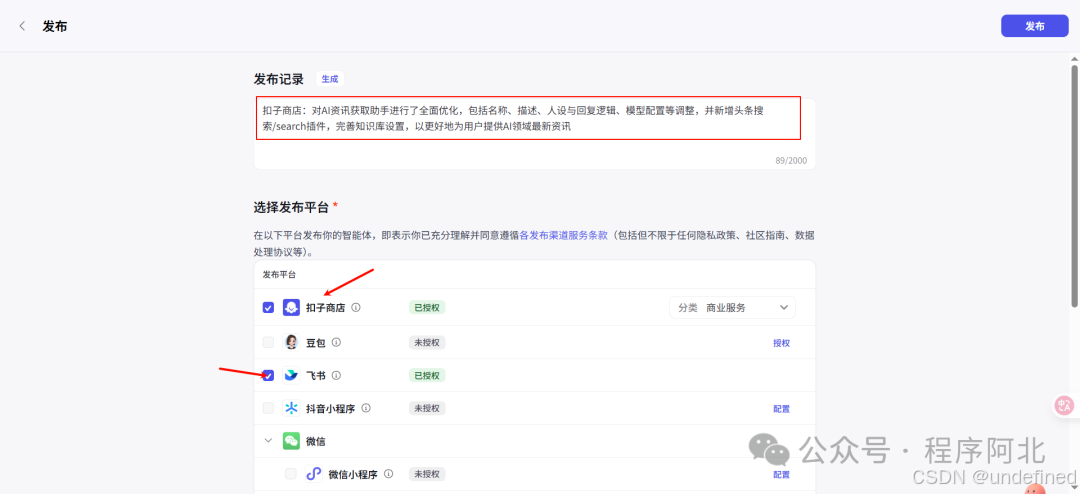1080x494 pixels.
Task: Uncheck the 扣子商店 checkbox
Action: point(269,307)
